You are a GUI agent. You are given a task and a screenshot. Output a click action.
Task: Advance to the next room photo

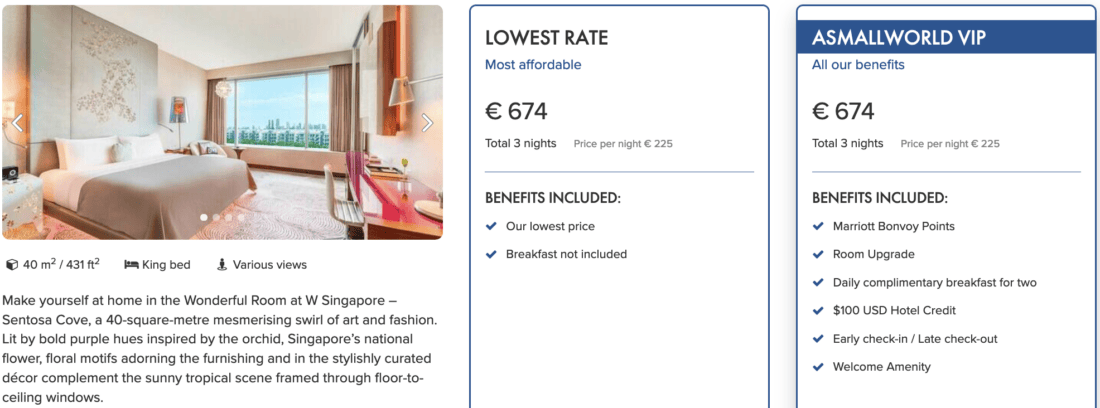pos(428,123)
